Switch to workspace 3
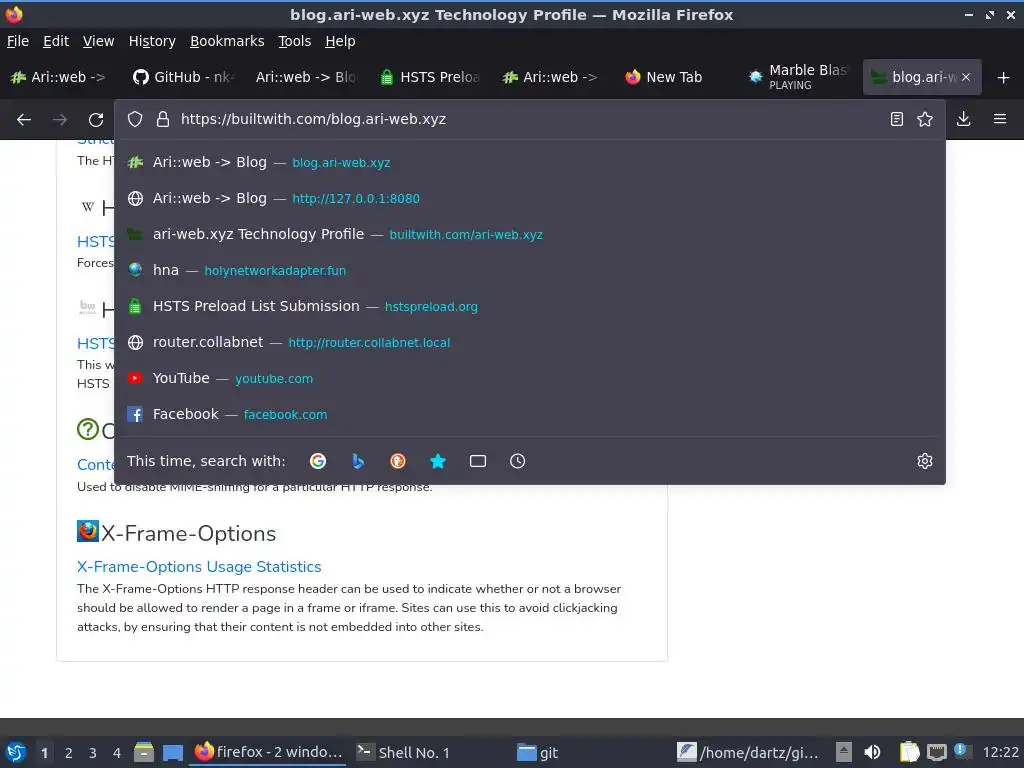 click(93, 753)
